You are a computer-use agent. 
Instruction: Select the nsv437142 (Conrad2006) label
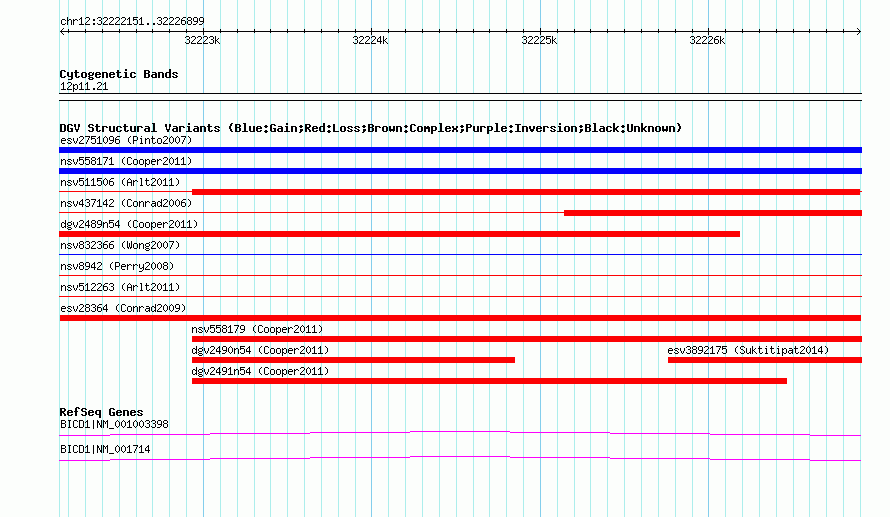click(x=126, y=203)
